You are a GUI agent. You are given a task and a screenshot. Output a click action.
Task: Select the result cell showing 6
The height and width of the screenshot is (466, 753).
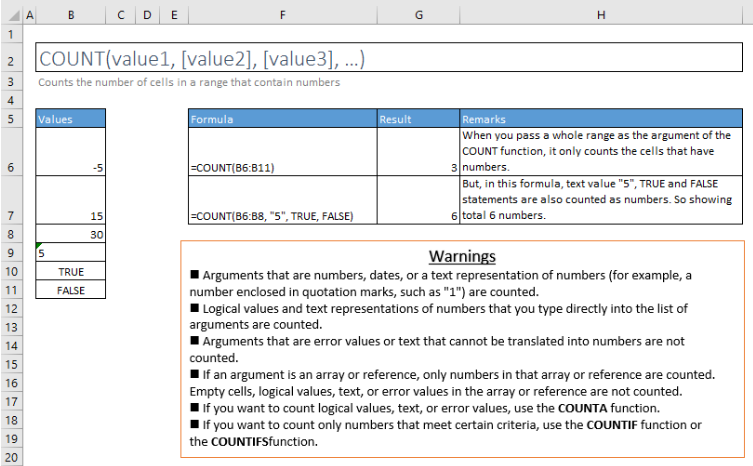pyautogui.click(x=418, y=200)
